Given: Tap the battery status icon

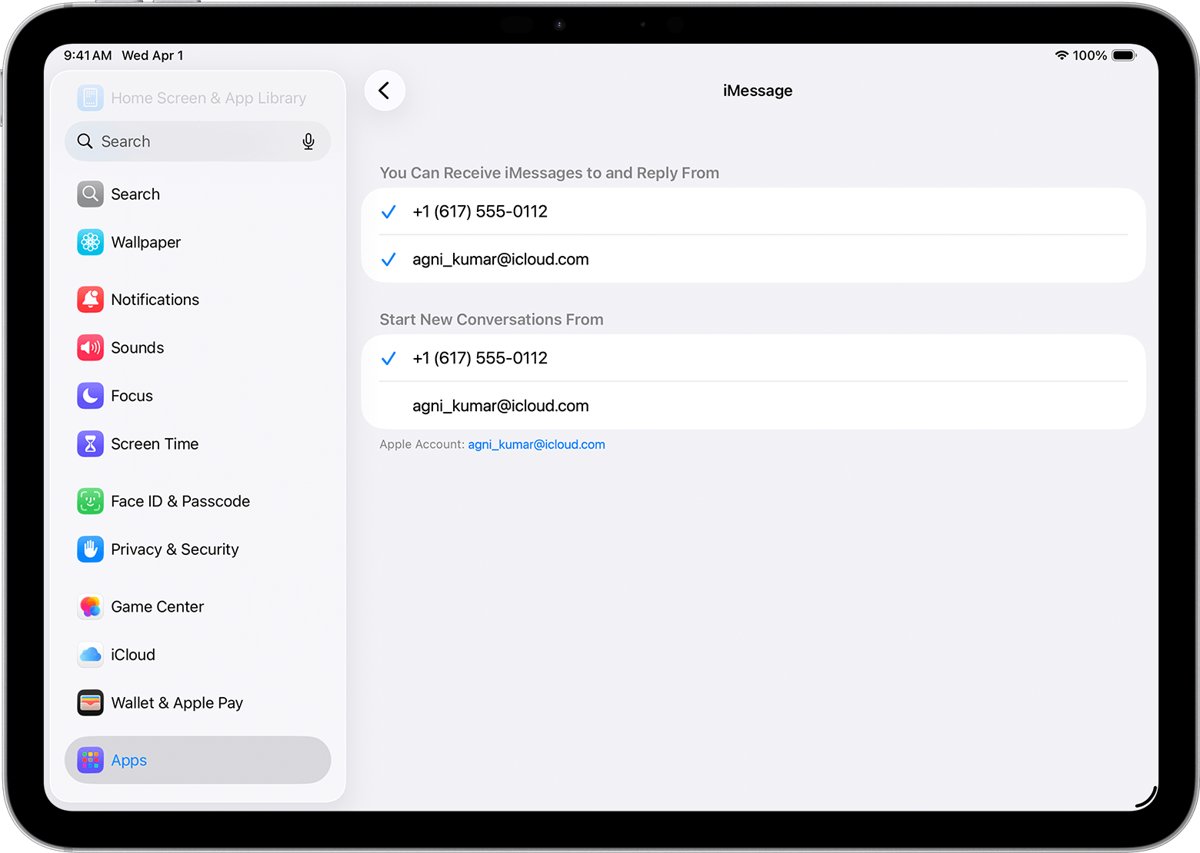Looking at the screenshot, I should pos(1124,56).
